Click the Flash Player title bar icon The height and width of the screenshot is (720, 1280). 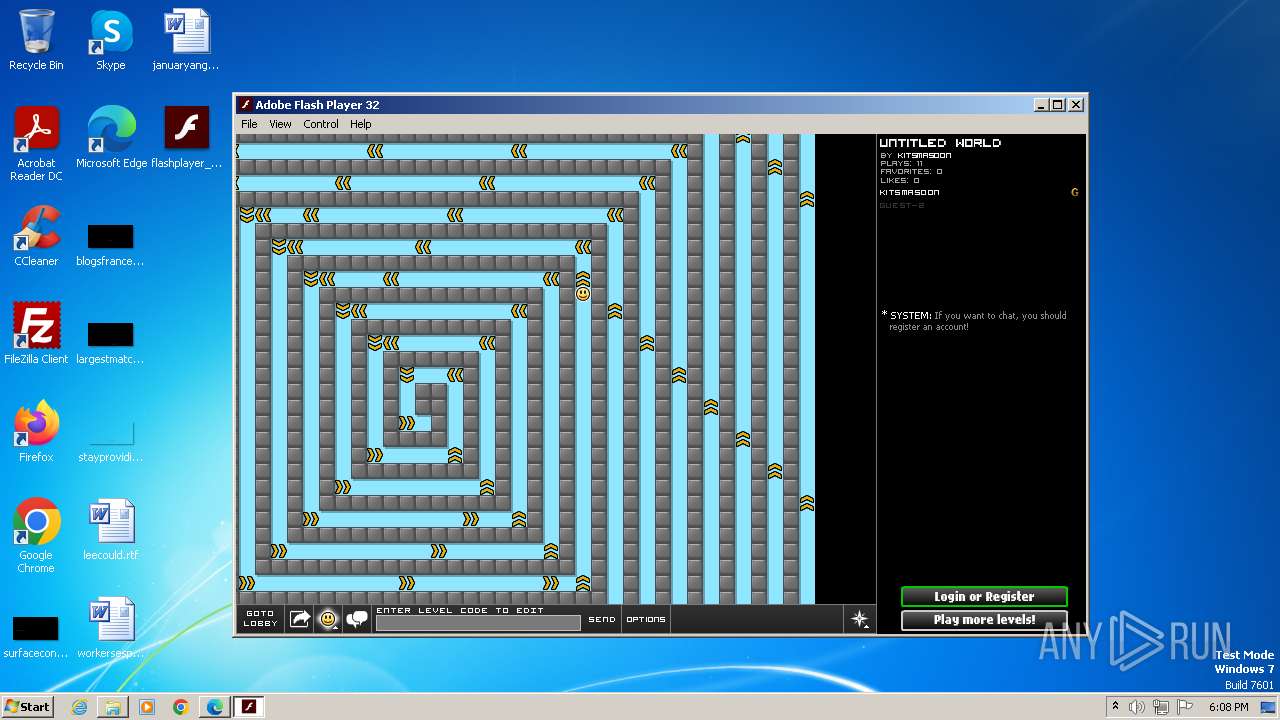point(246,105)
